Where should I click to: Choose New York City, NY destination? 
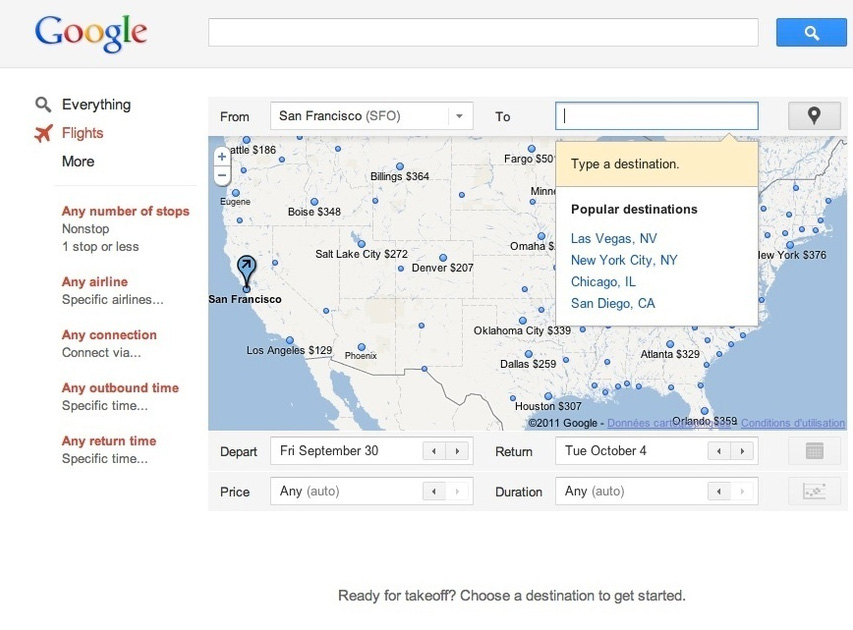(624, 260)
